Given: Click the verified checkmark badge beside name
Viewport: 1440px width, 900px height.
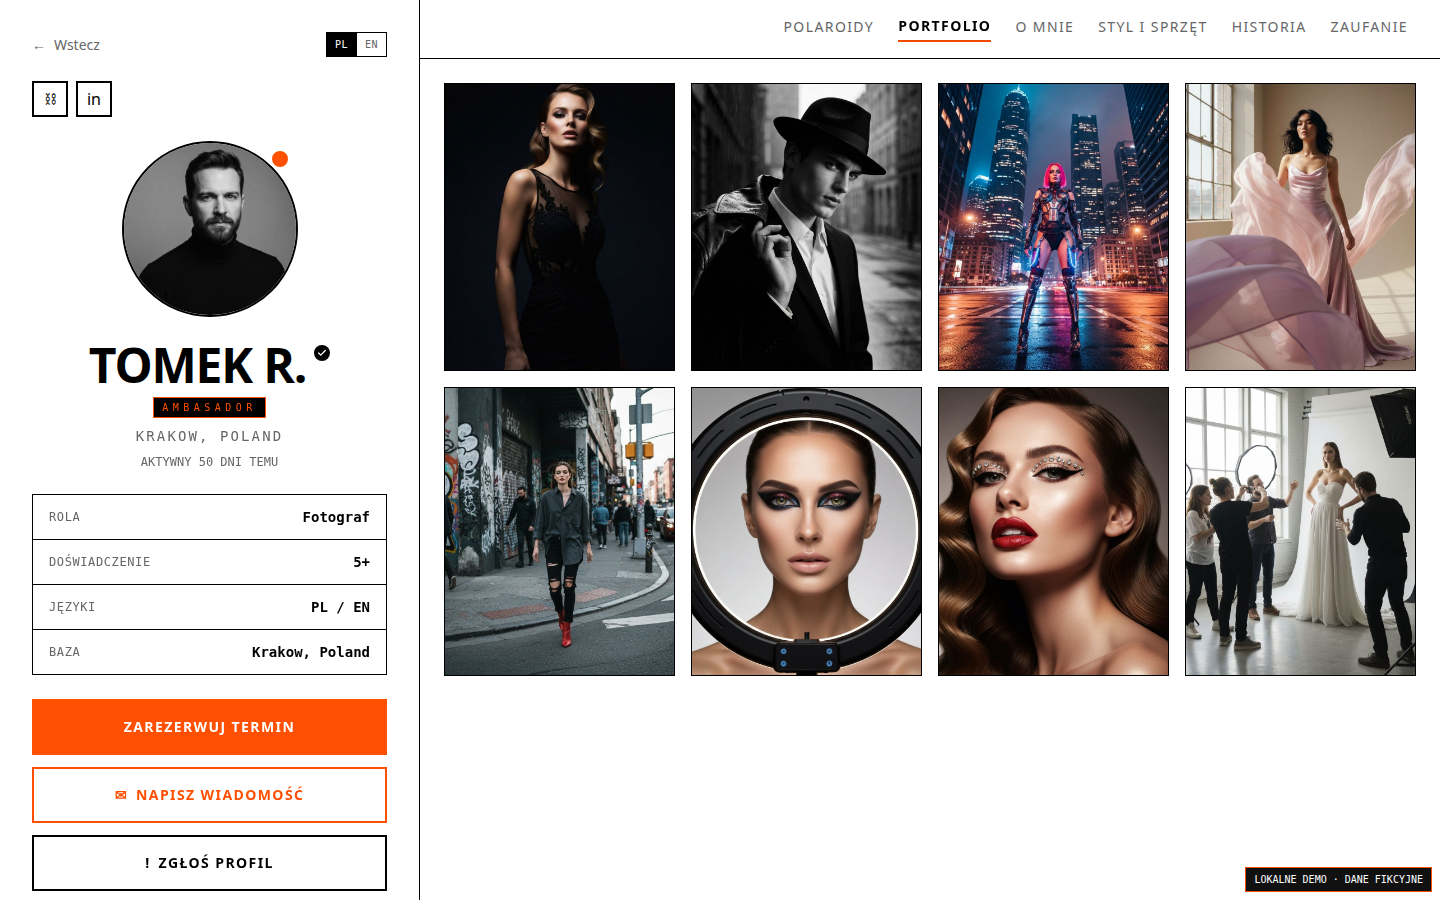Looking at the screenshot, I should coord(322,353).
